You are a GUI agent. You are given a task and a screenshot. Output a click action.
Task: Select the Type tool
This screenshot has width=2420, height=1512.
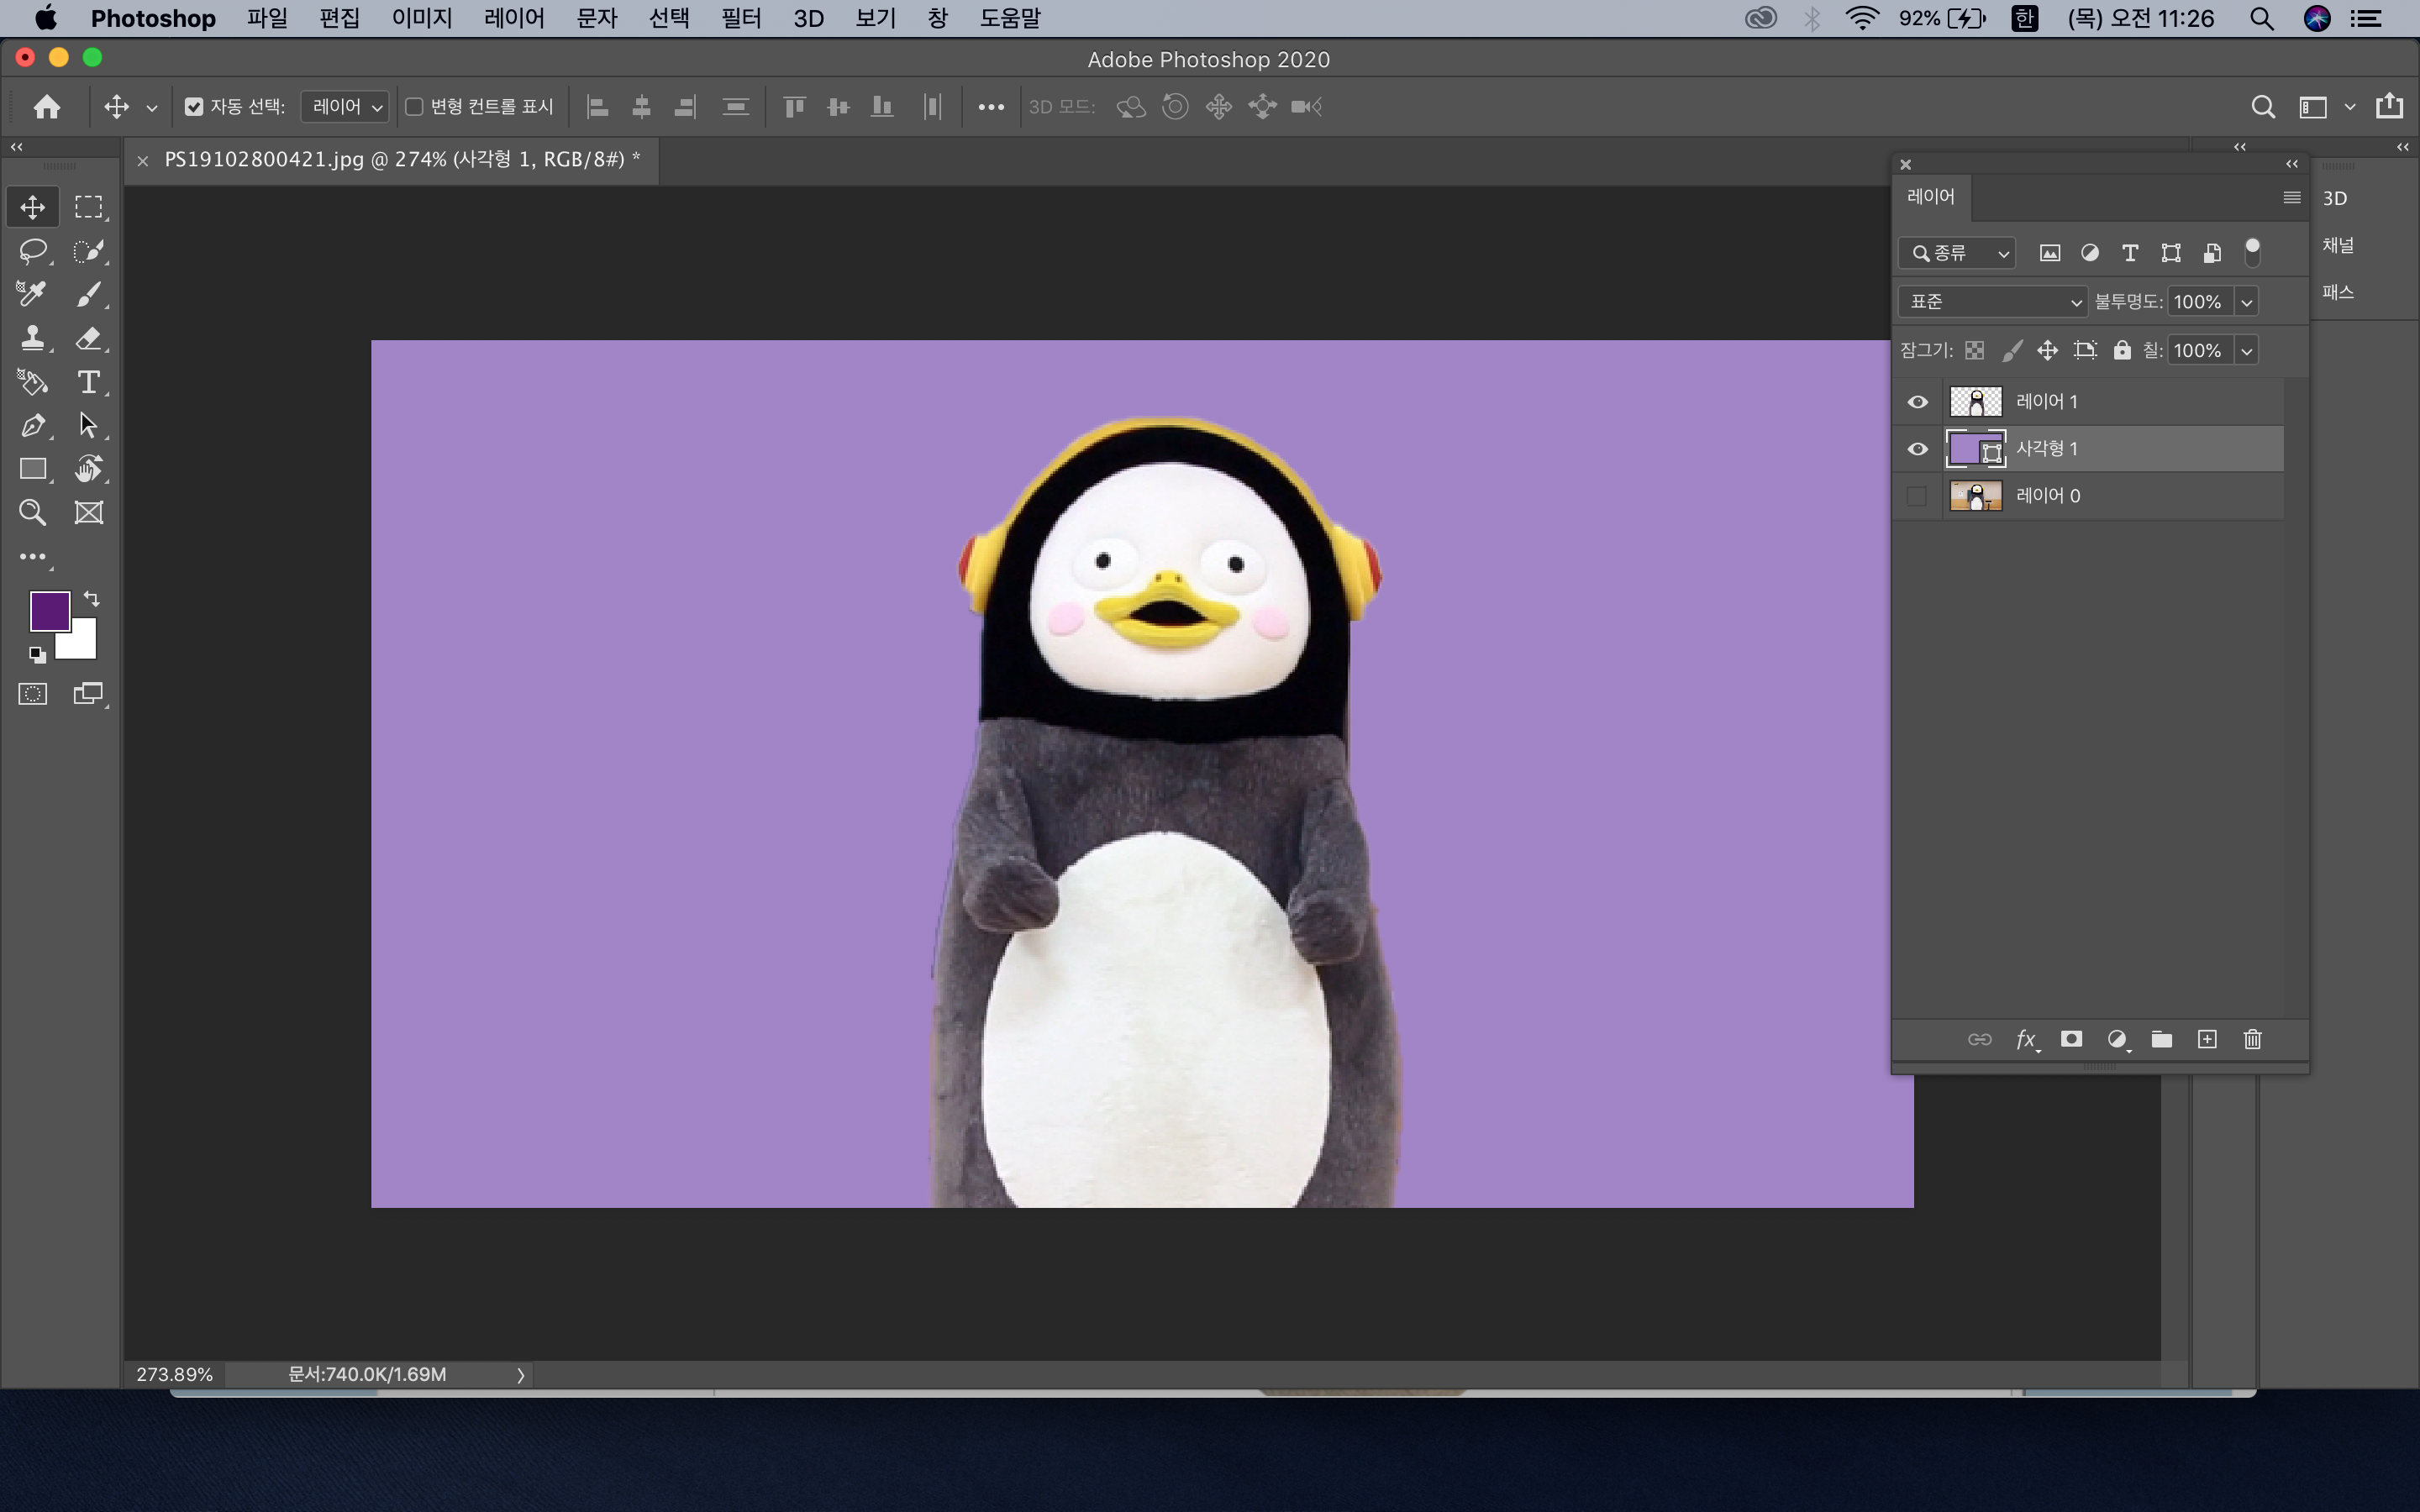[x=89, y=382]
